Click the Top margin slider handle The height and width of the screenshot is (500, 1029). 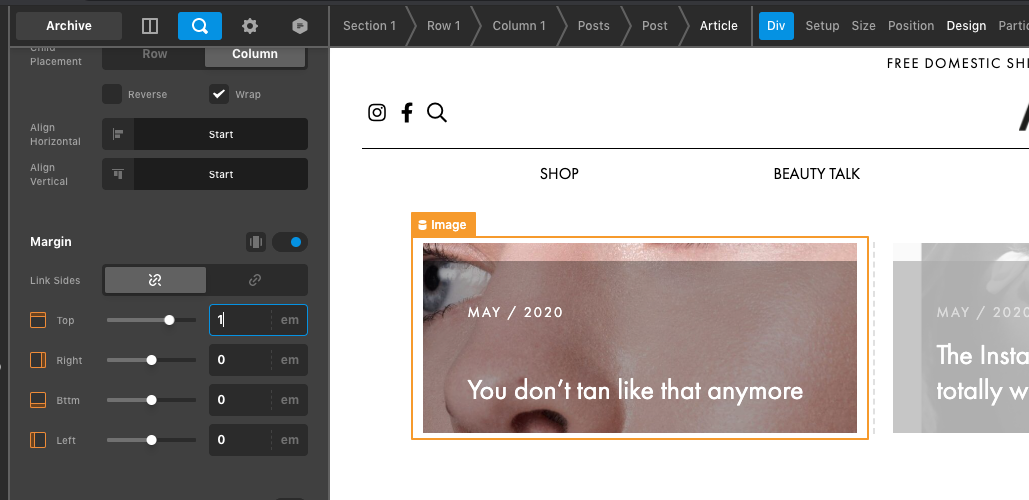[169, 320]
